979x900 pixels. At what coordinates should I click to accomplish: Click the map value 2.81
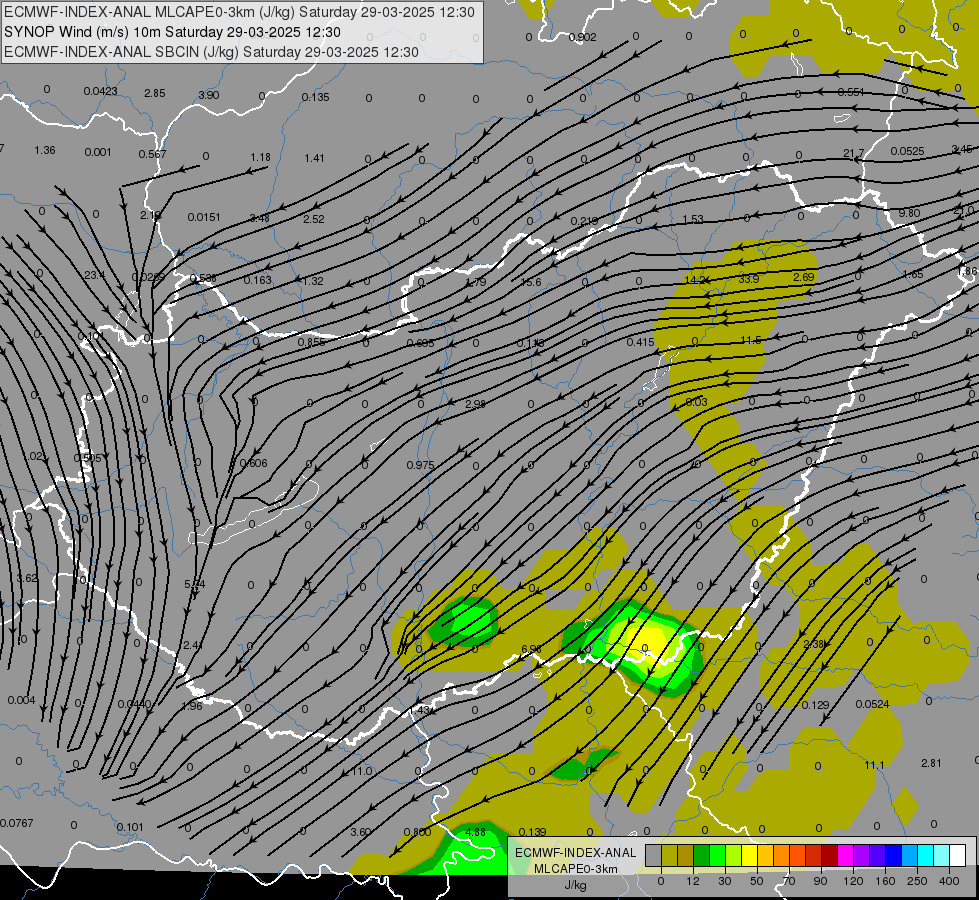point(931,763)
